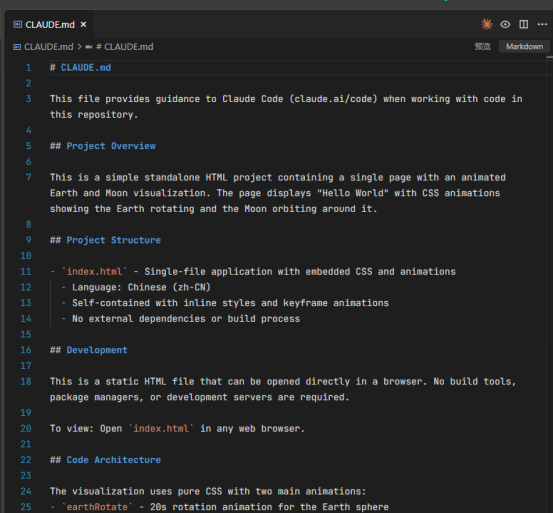
Task: Open the Claude Code starburst icon
Action: pos(487,24)
